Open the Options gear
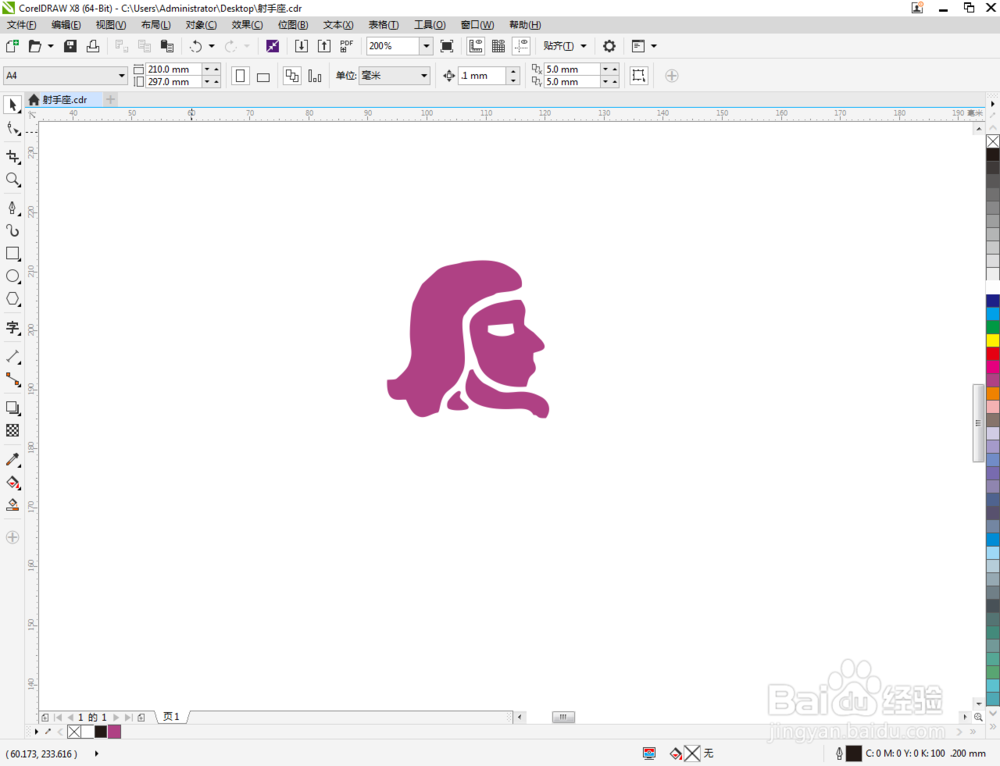 point(609,46)
